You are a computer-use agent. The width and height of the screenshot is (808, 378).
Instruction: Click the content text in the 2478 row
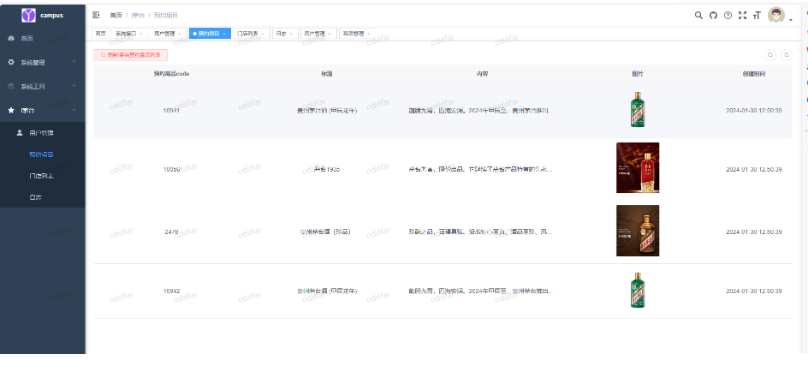(x=480, y=232)
